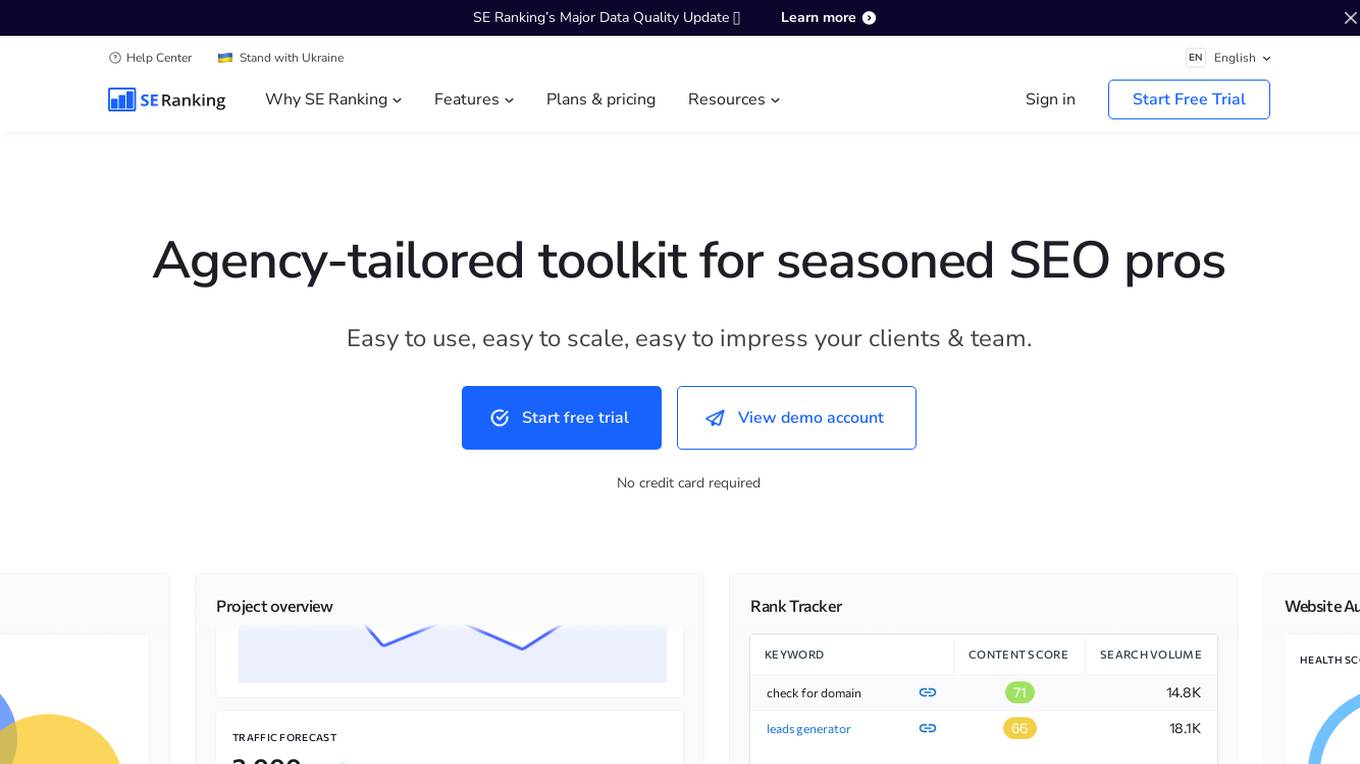Click the leads generator keyword link

pyautogui.click(x=808, y=729)
